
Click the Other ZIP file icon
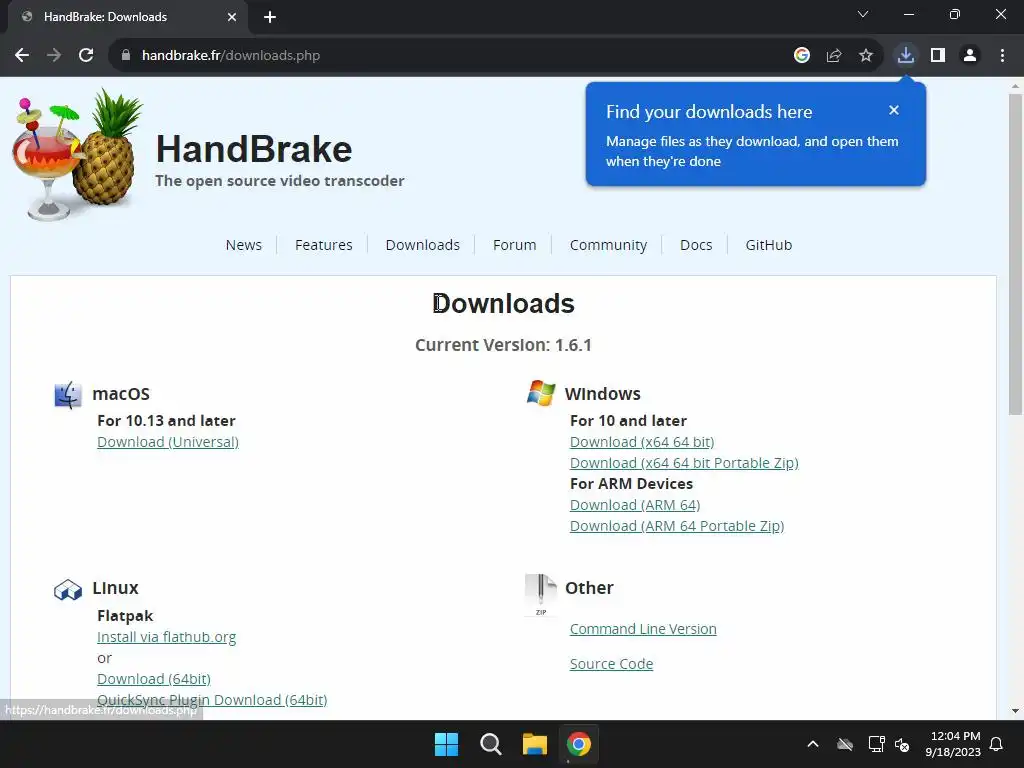[x=541, y=594]
